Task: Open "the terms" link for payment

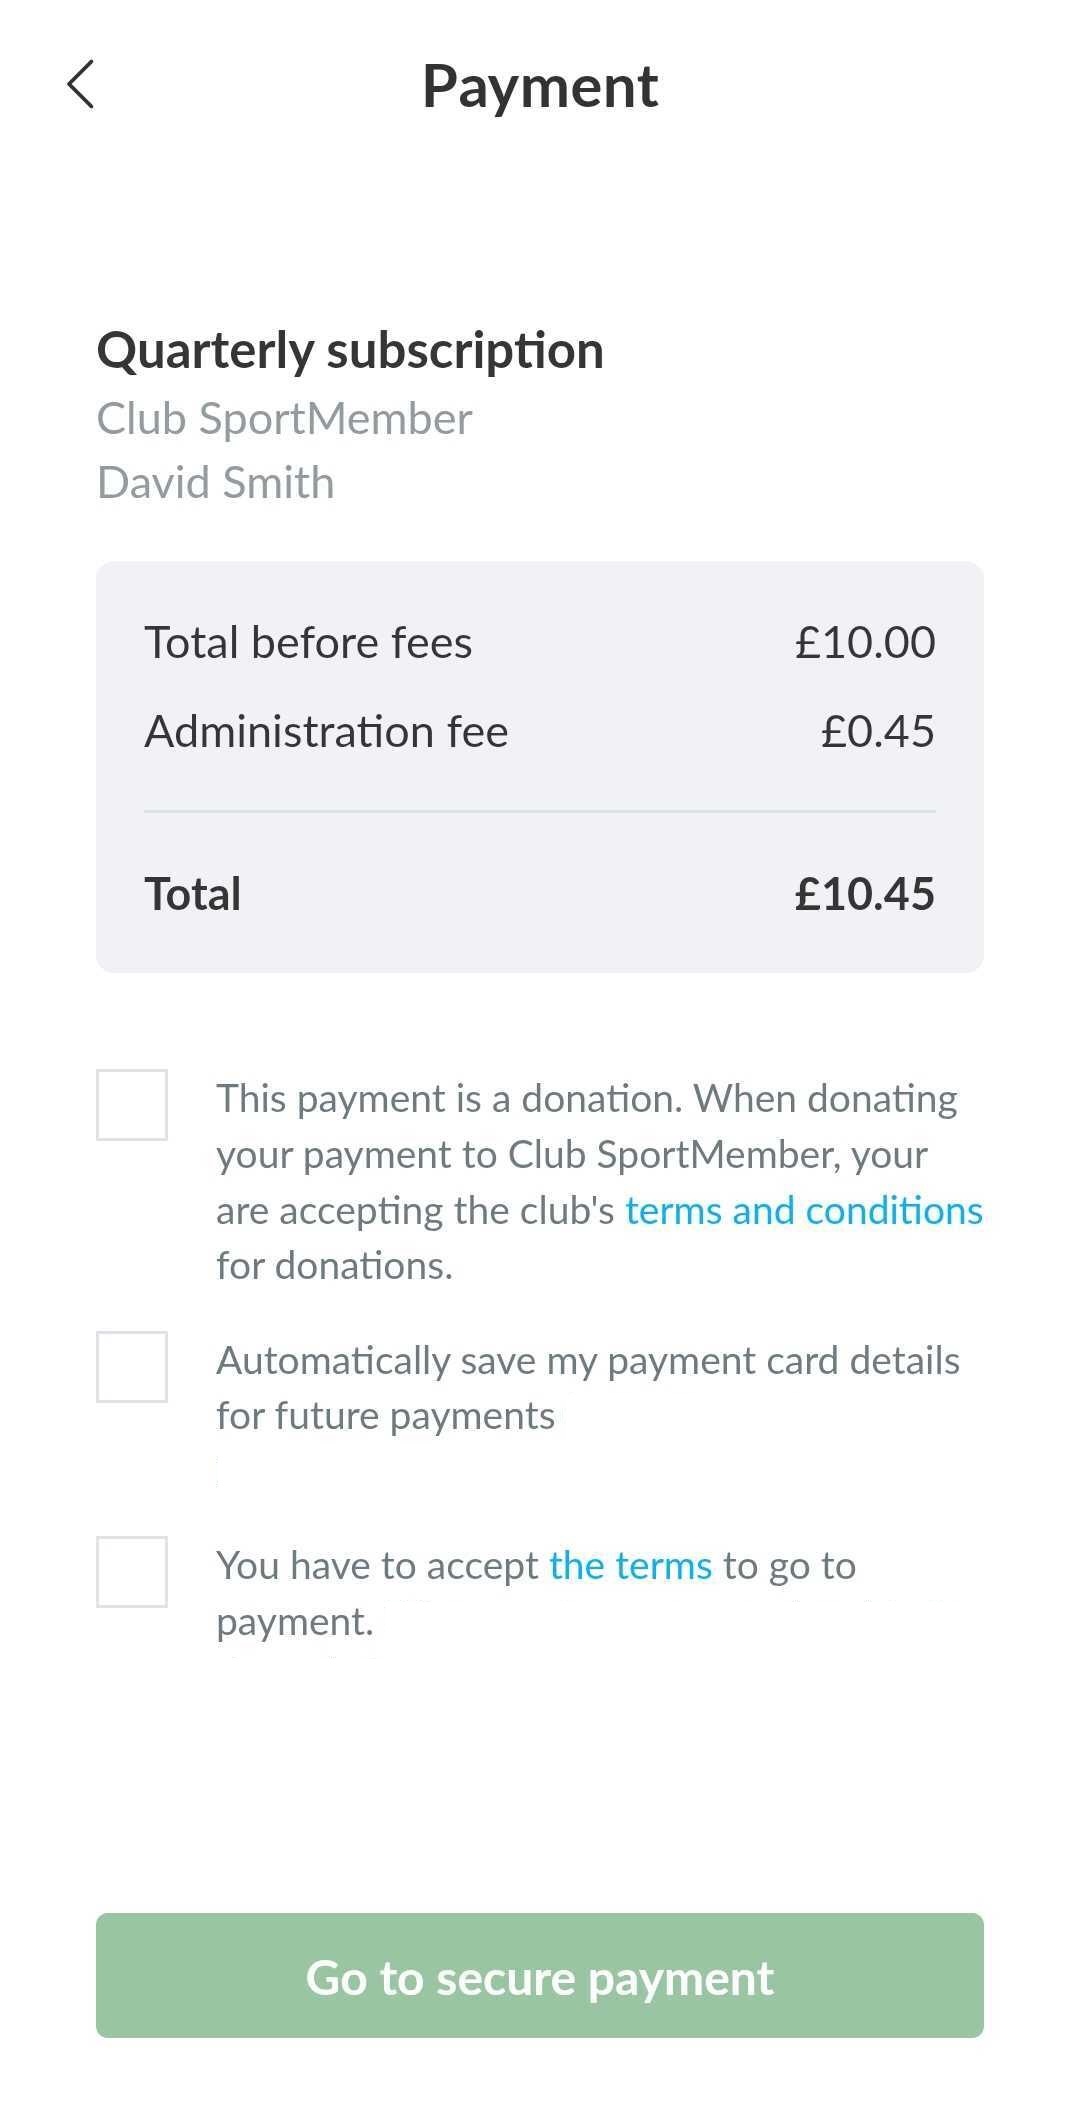Action: 630,1566
